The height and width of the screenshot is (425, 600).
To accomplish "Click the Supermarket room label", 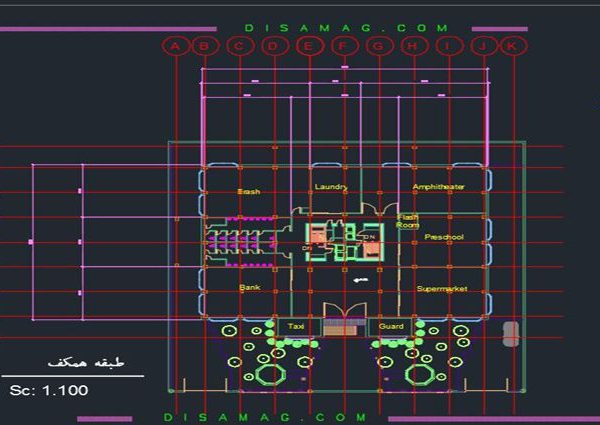I will coord(441,289).
